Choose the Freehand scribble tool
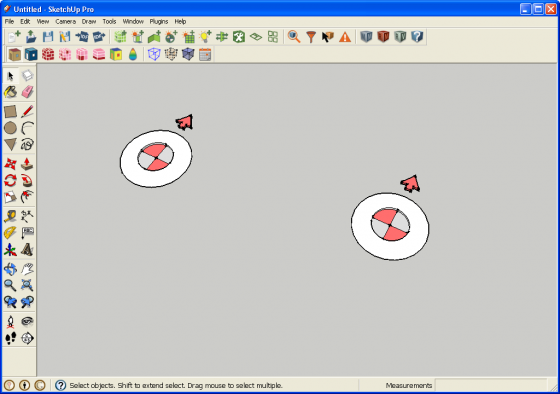Image resolution: width=560 pixels, height=394 pixels. [x=27, y=144]
